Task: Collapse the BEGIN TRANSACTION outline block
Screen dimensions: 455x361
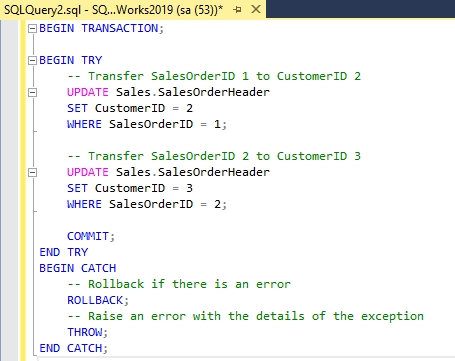Action: (x=32, y=29)
